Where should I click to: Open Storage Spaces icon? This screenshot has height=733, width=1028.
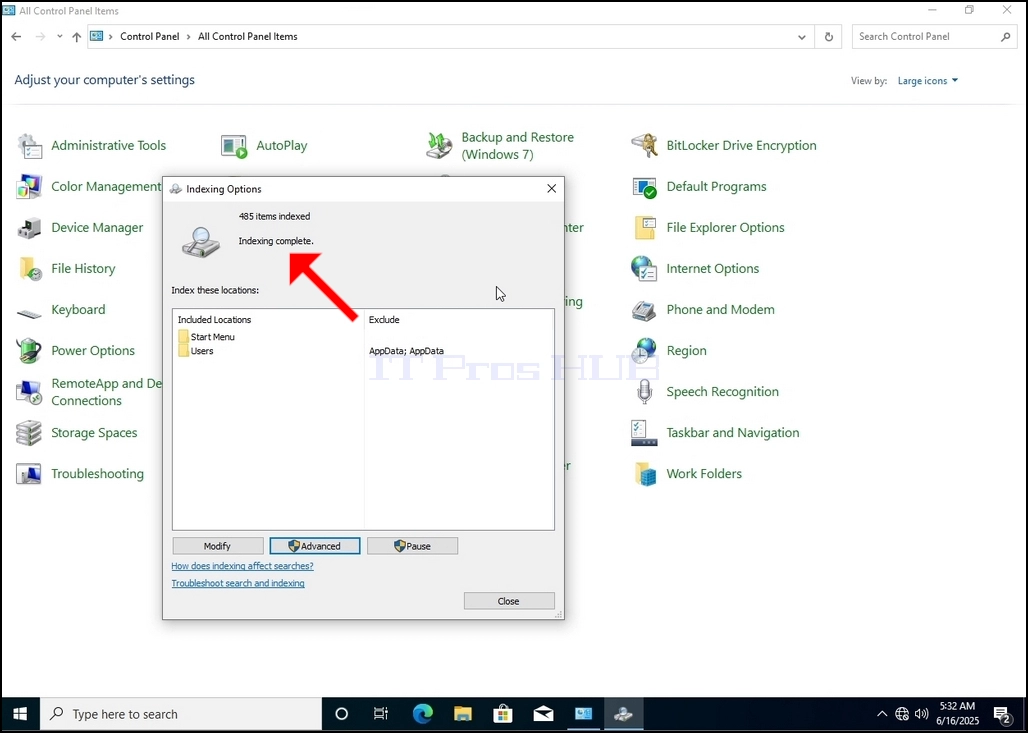pyautogui.click(x=30, y=433)
